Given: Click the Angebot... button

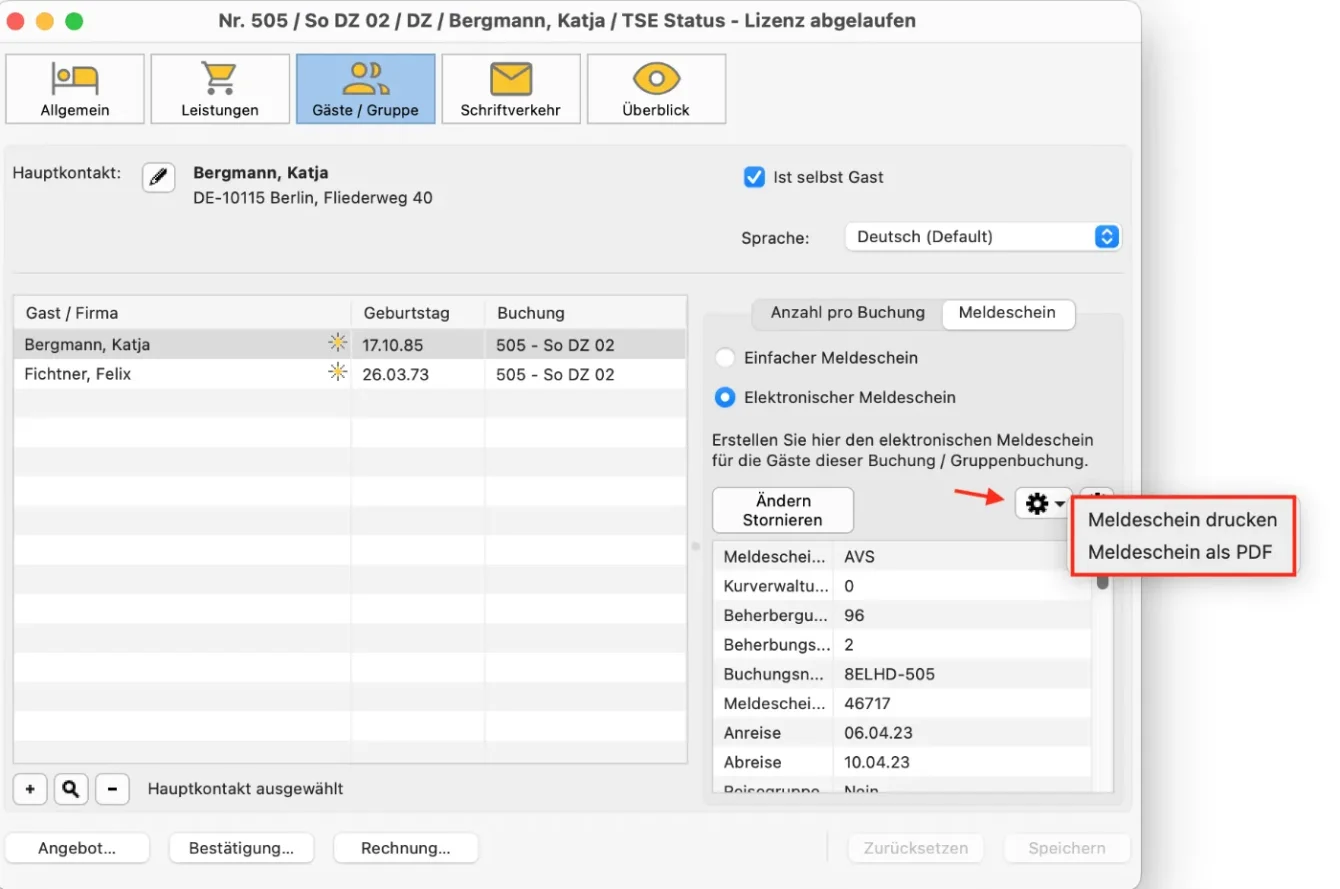Looking at the screenshot, I should tap(77, 848).
